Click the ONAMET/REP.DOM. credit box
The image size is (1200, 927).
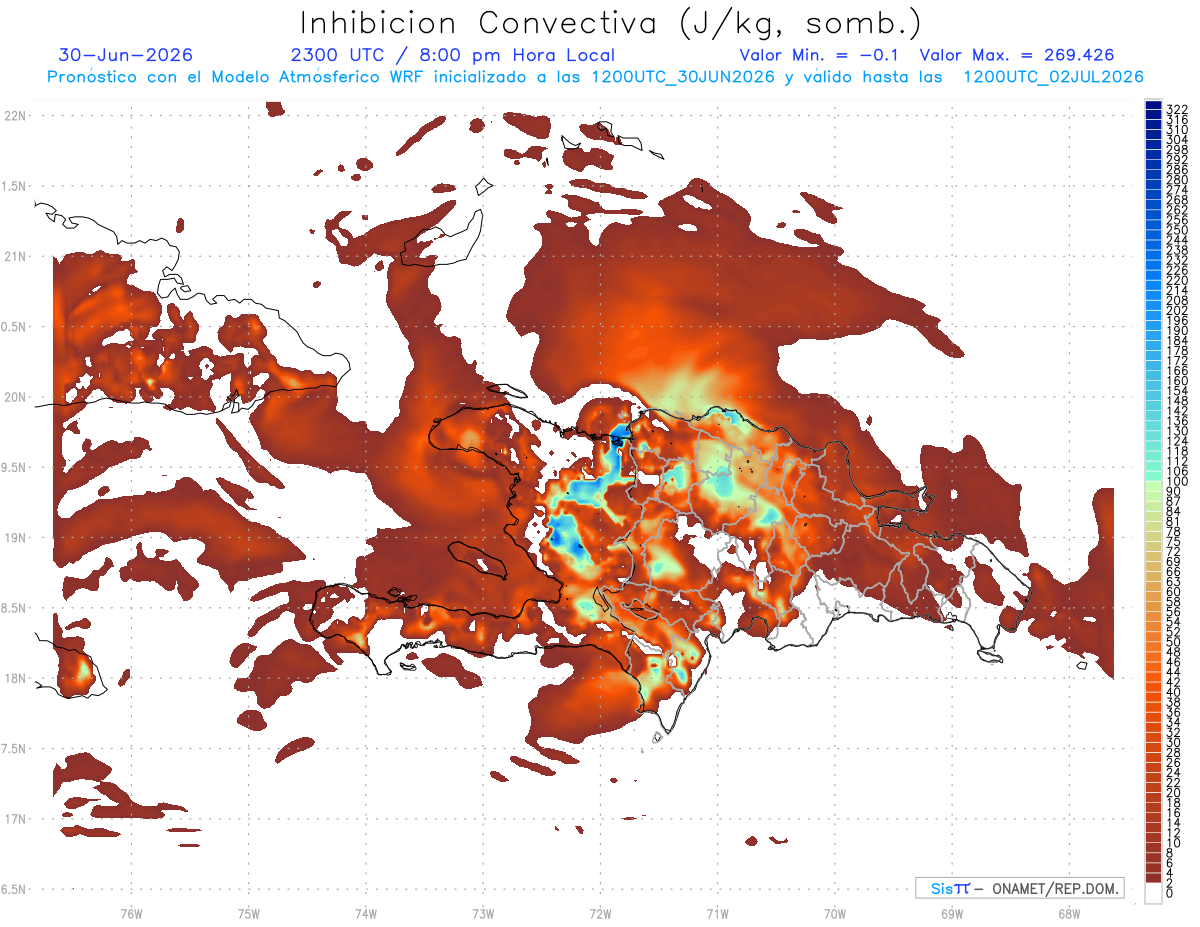[1019, 888]
